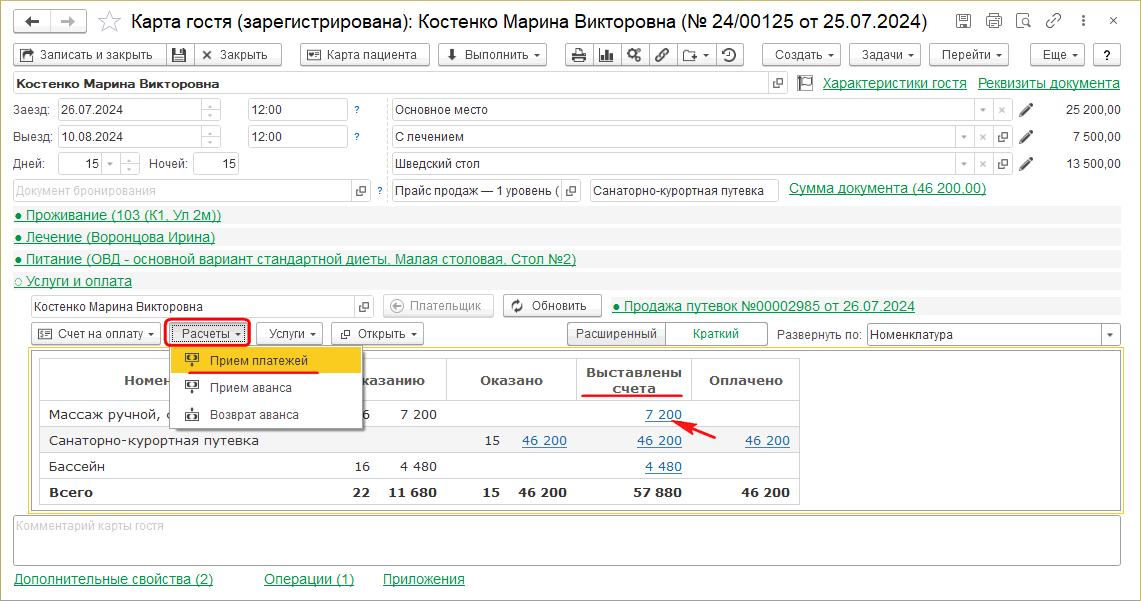Click the save diskette icon in toolbar
The height and width of the screenshot is (601, 1141).
click(x=178, y=55)
